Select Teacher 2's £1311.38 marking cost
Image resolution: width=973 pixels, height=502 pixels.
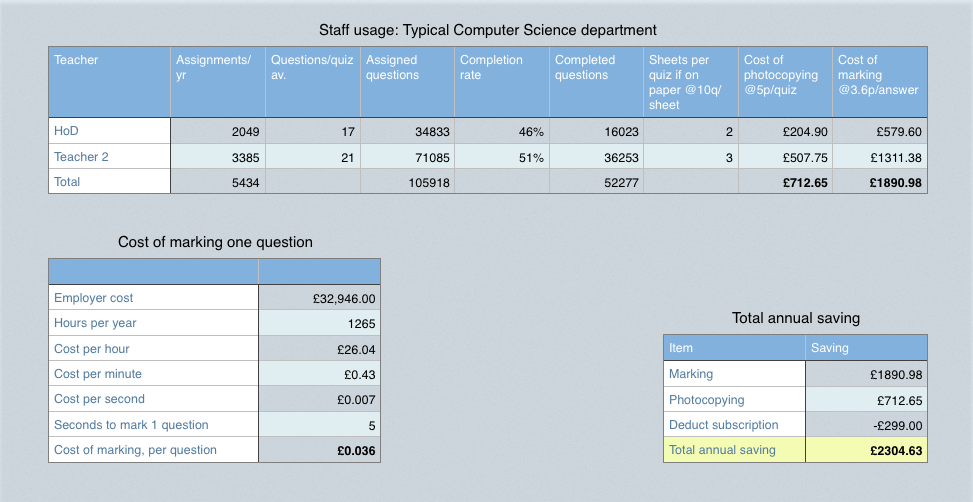click(879, 158)
